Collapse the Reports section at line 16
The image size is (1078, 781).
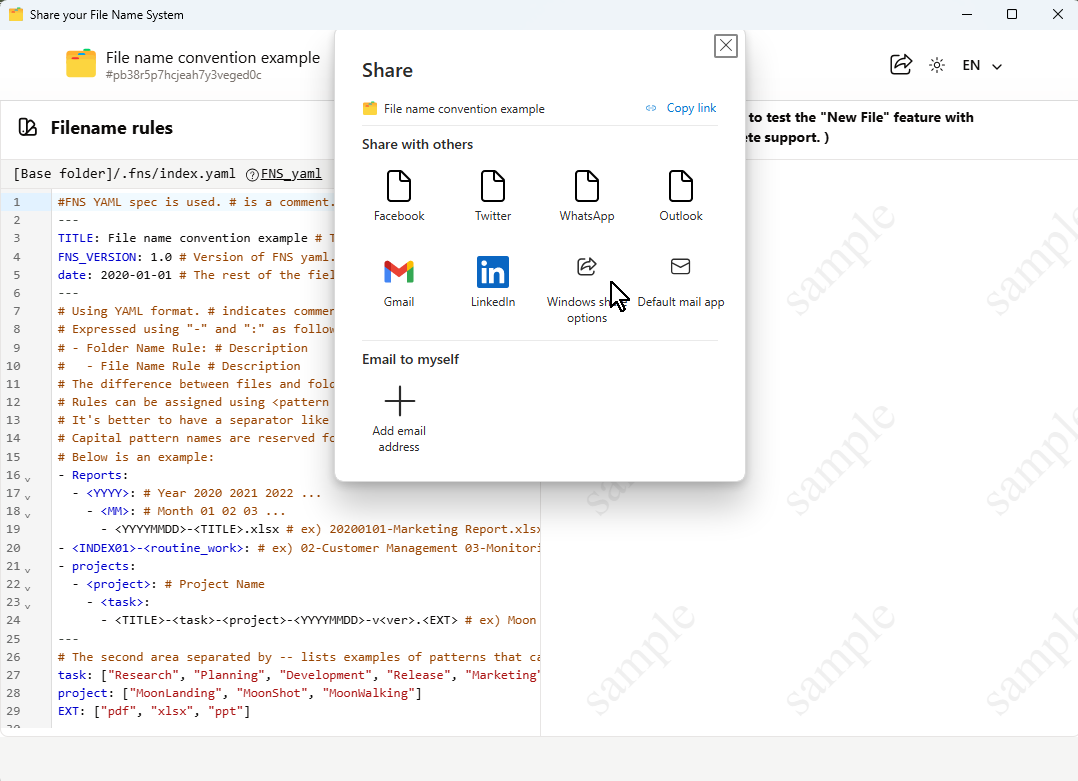click(x=27, y=479)
